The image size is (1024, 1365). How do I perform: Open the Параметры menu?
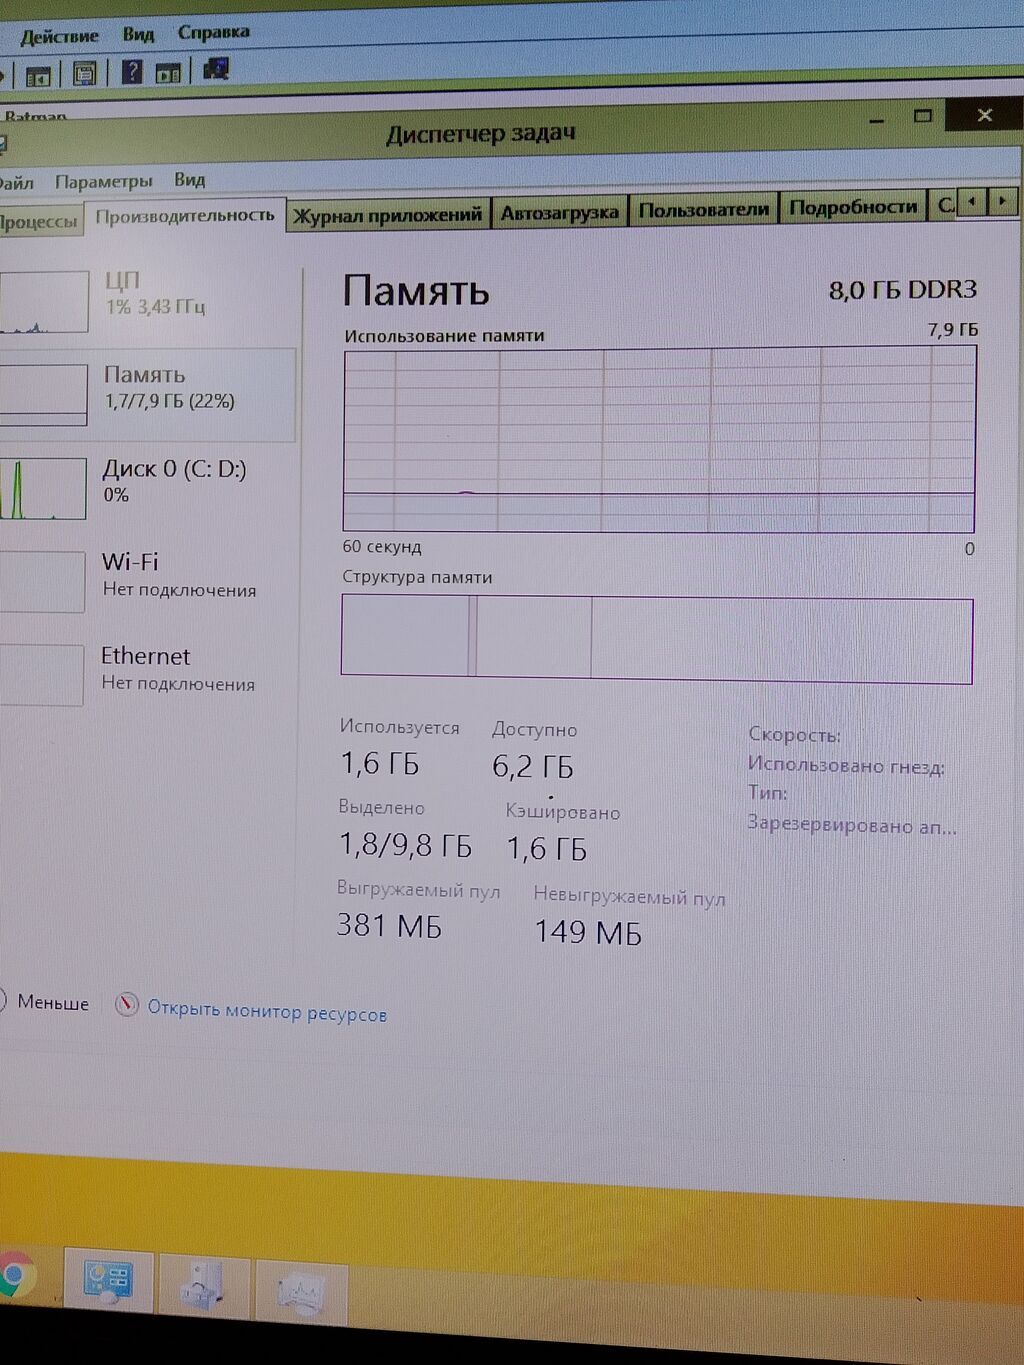(103, 181)
